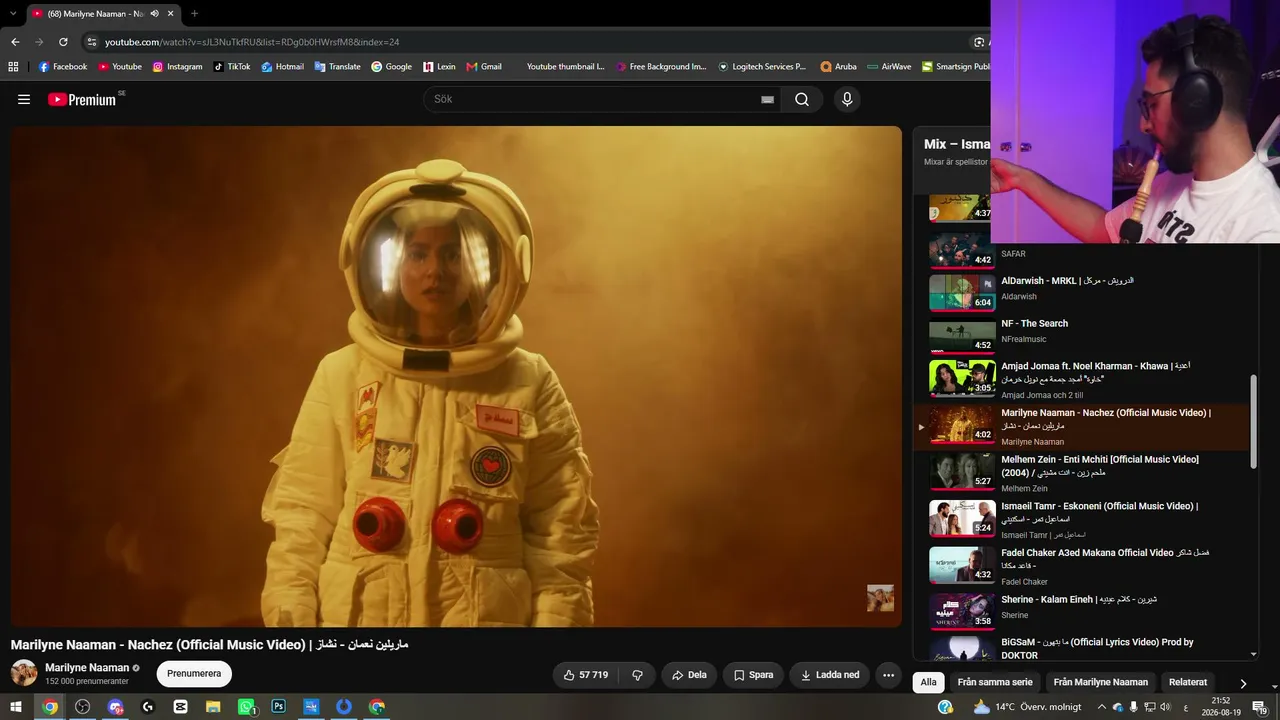1280x720 pixels.
Task: Select the Relaterat filter chip
Action: click(x=1188, y=682)
